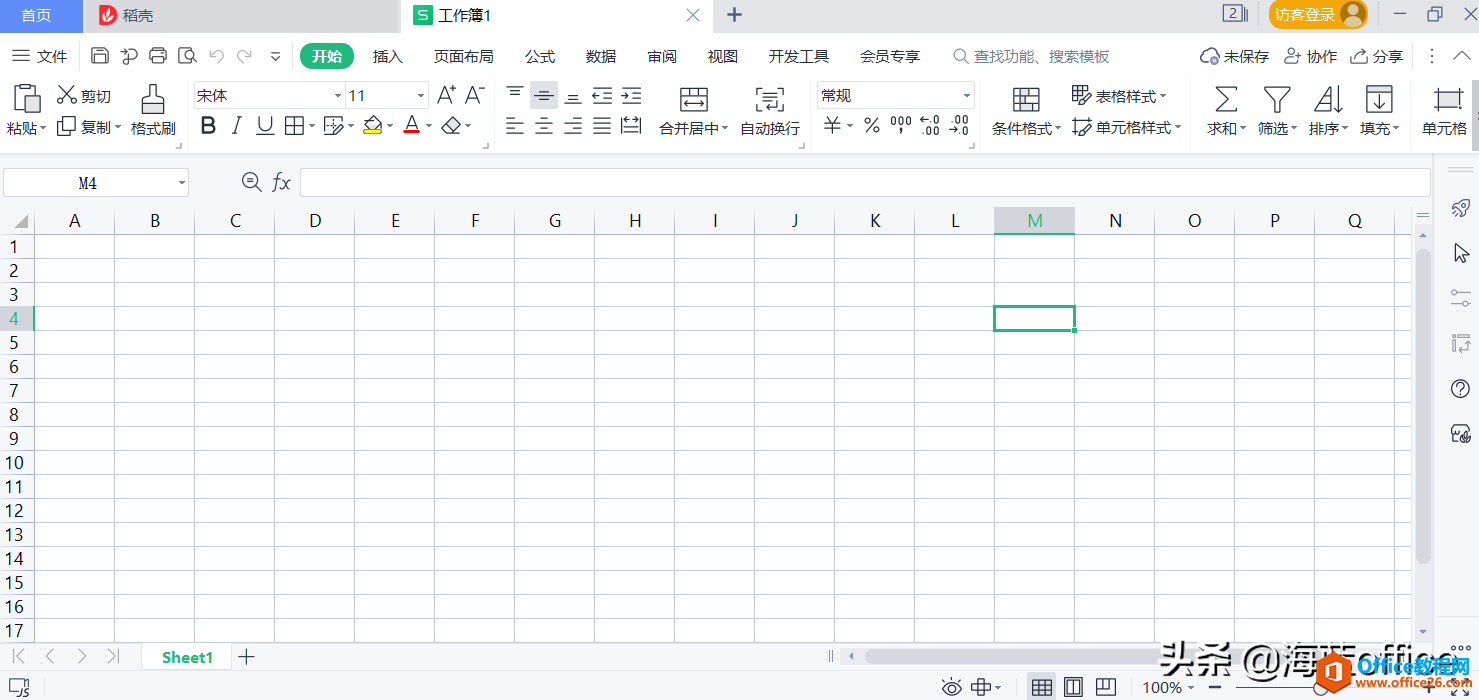Click the Cut (剪切) scissors icon
Viewport: 1479px width, 700px height.
click(x=67, y=96)
